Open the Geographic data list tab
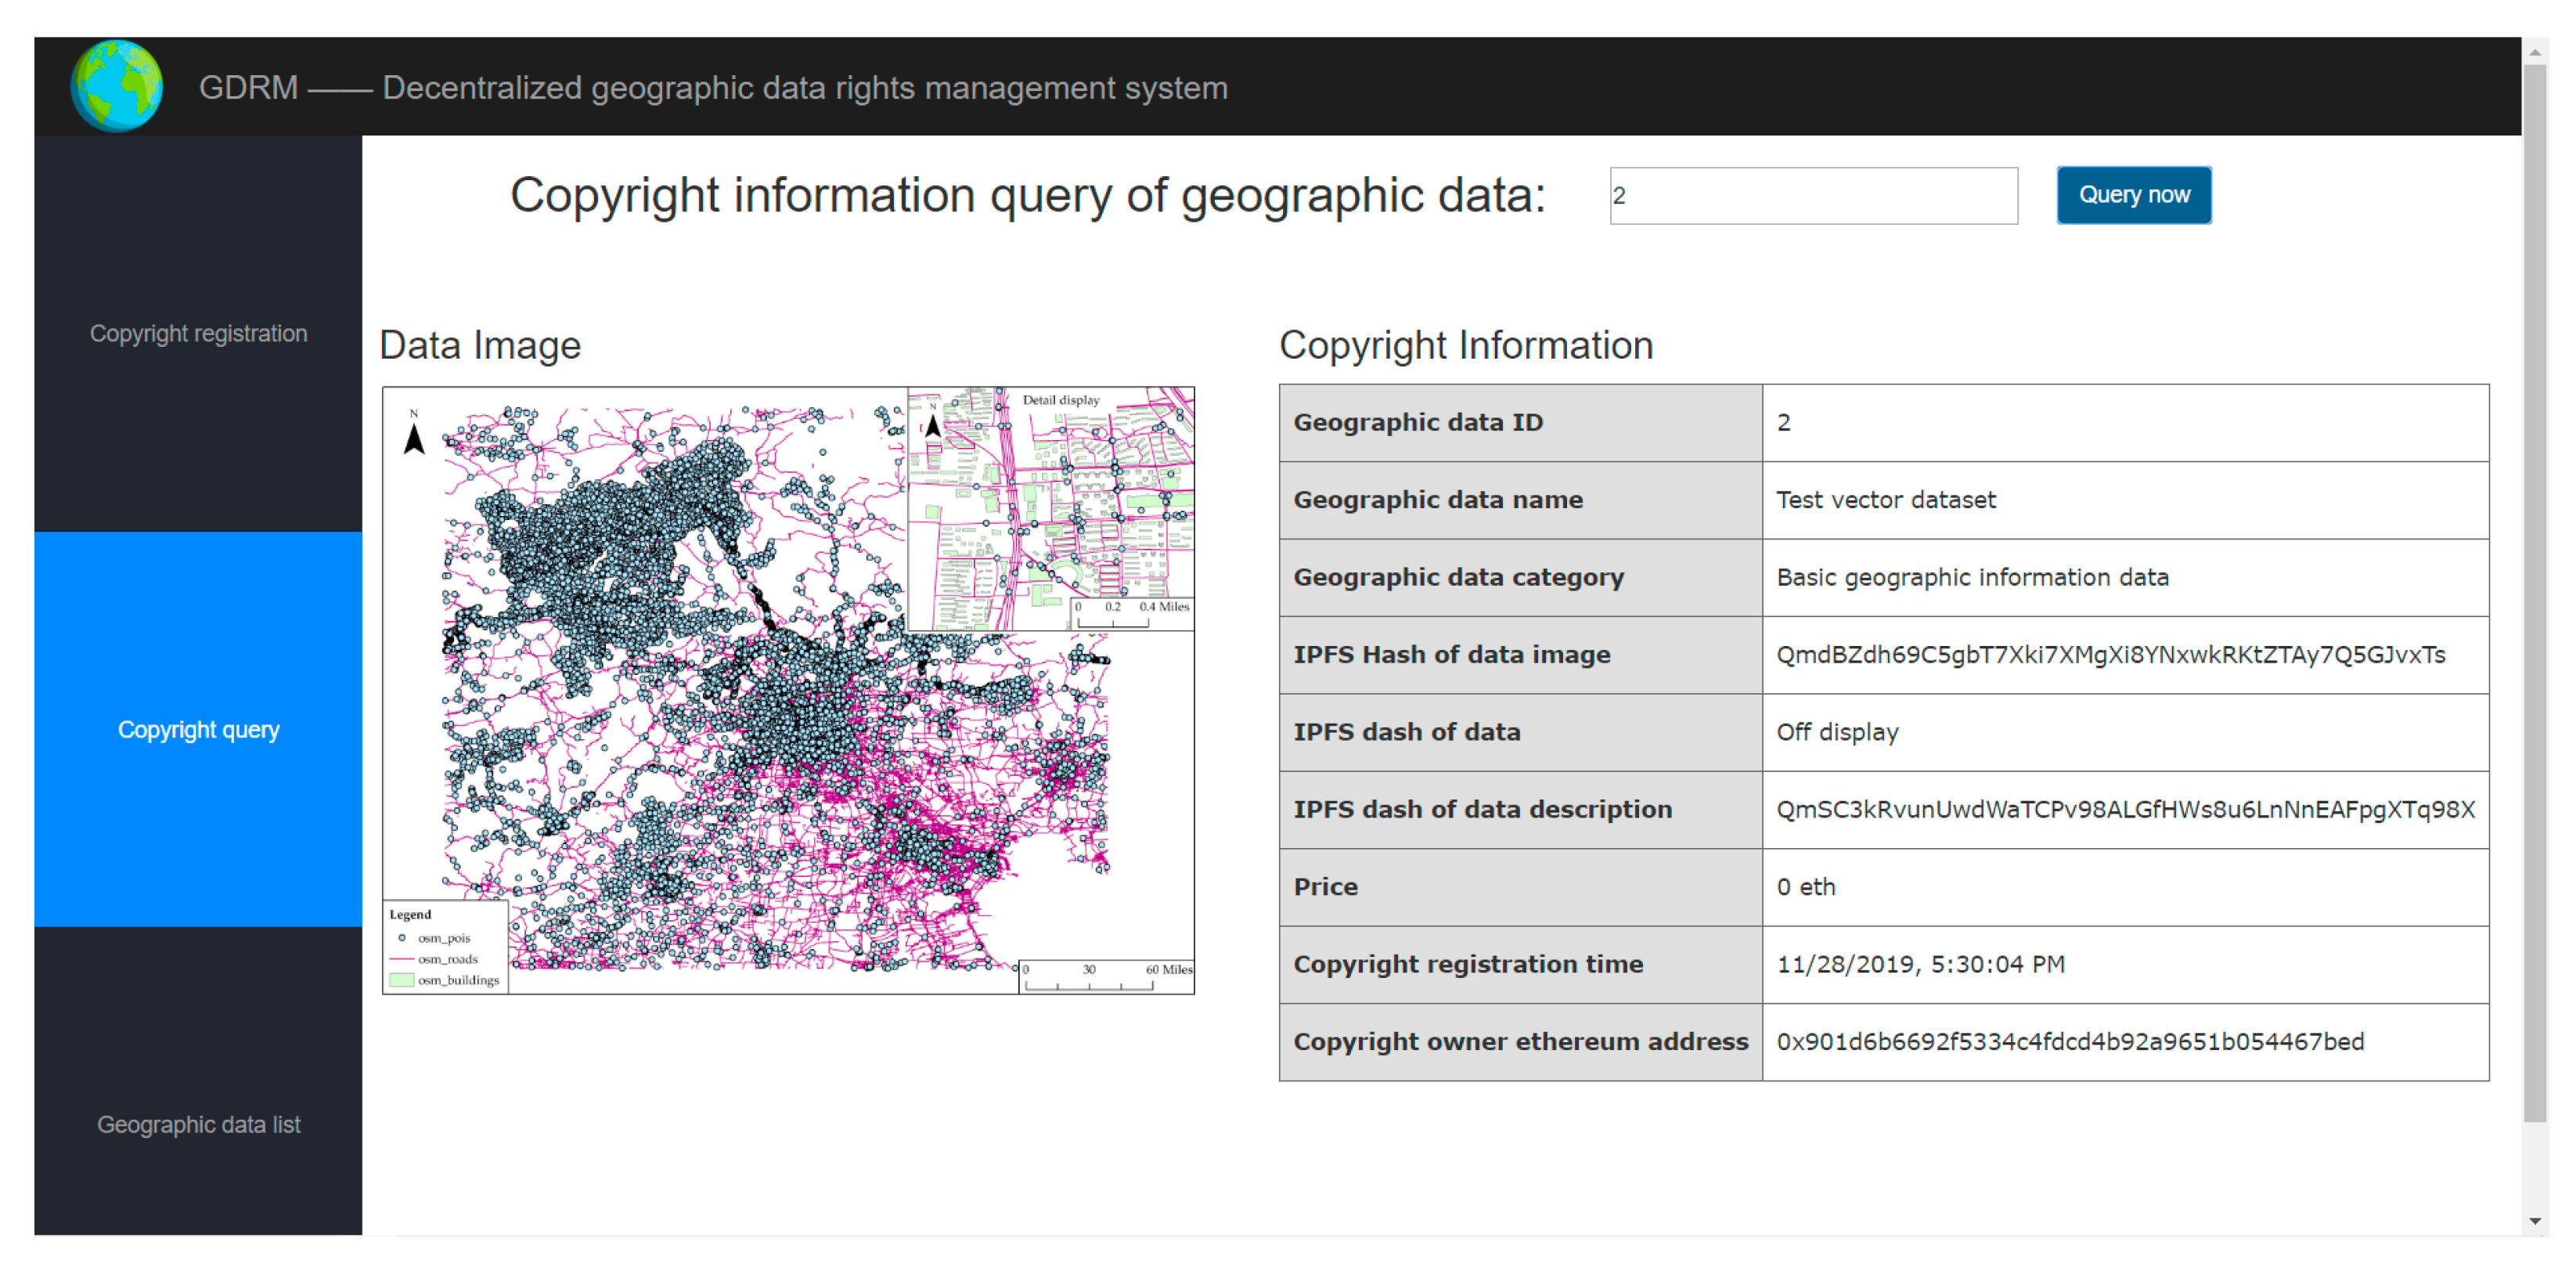 click(x=198, y=1124)
